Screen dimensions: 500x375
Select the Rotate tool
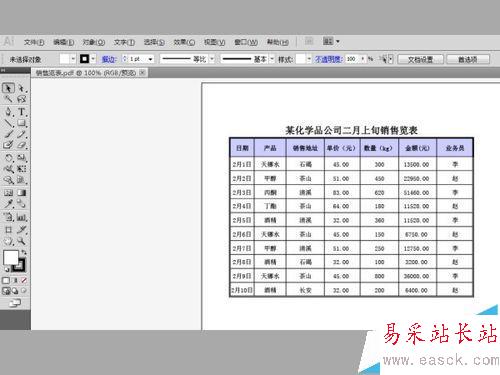point(8,158)
